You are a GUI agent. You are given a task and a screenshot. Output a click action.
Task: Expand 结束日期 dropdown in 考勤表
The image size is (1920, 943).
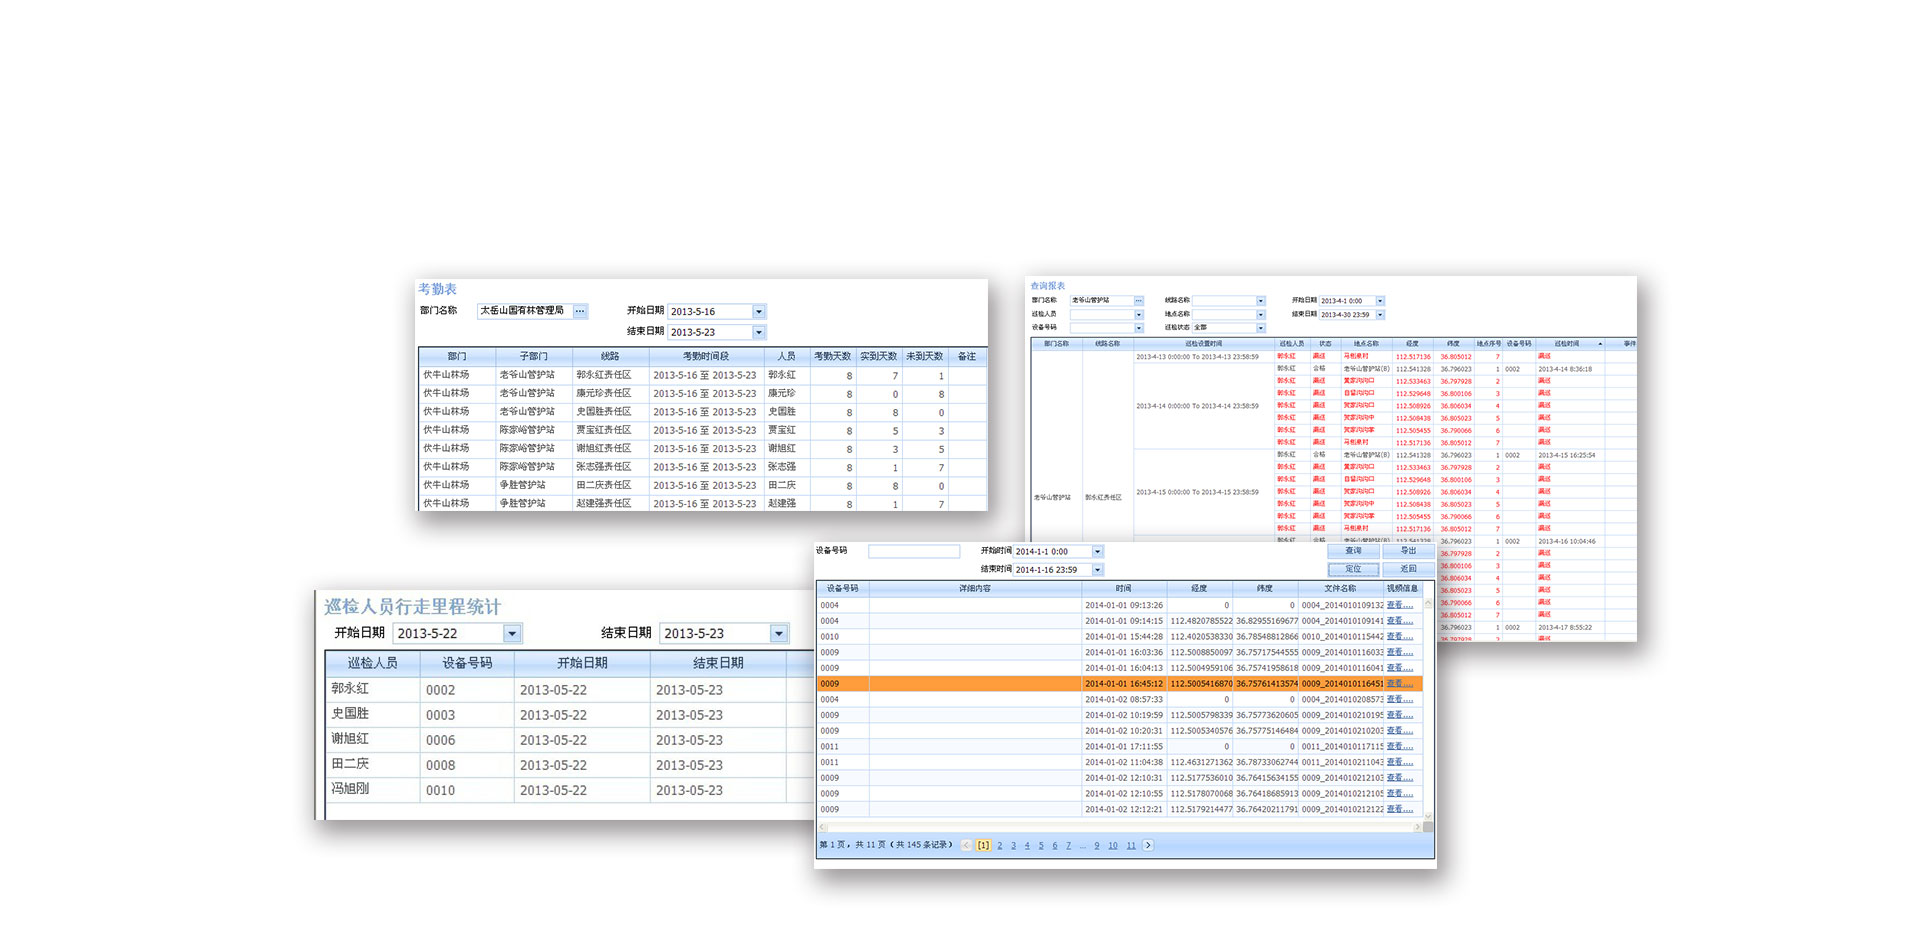[759, 332]
